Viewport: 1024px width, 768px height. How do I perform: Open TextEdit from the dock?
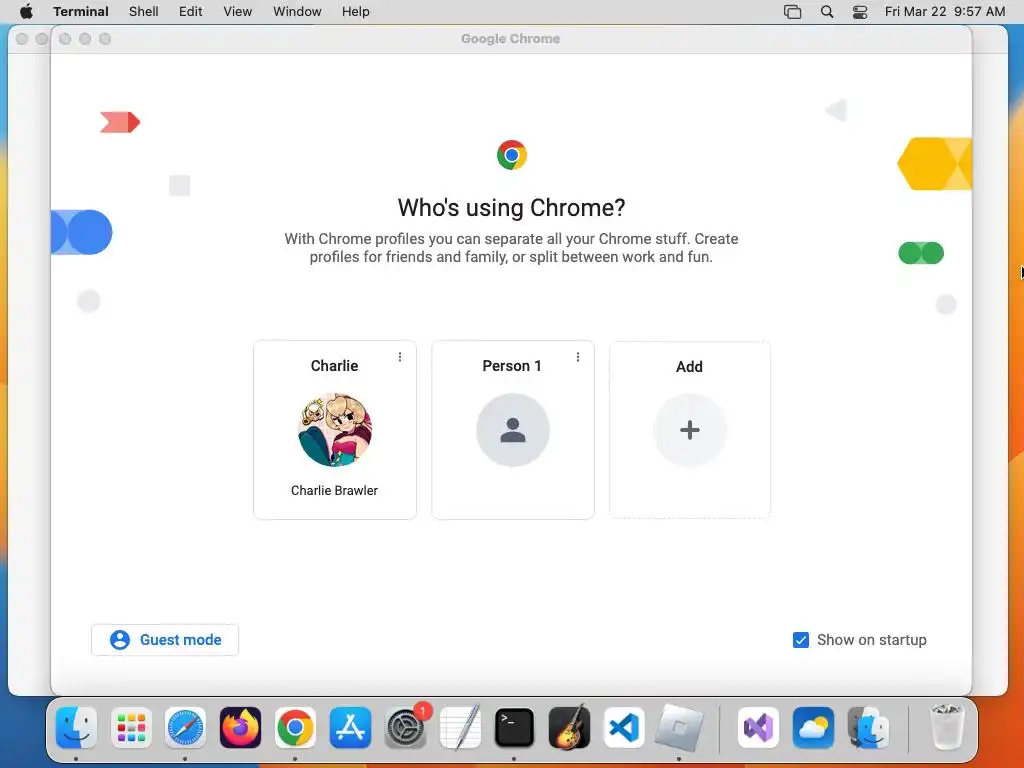[x=460, y=728]
